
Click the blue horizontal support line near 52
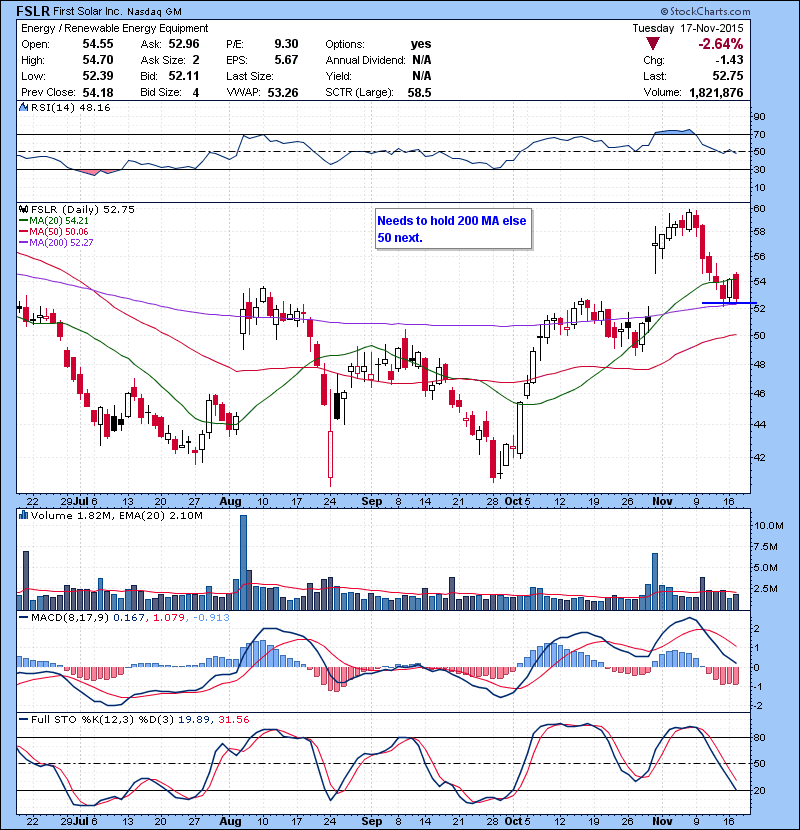(729, 303)
